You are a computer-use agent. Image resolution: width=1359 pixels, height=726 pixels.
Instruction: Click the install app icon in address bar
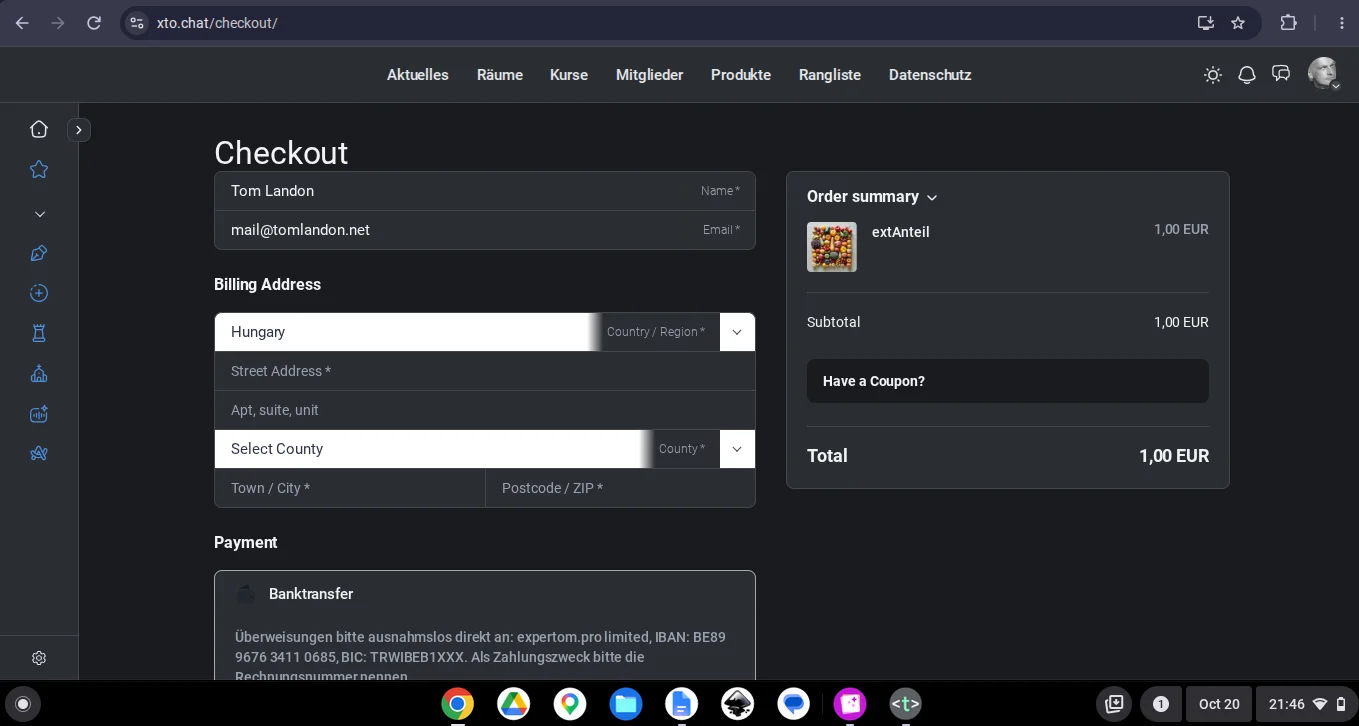click(1206, 23)
